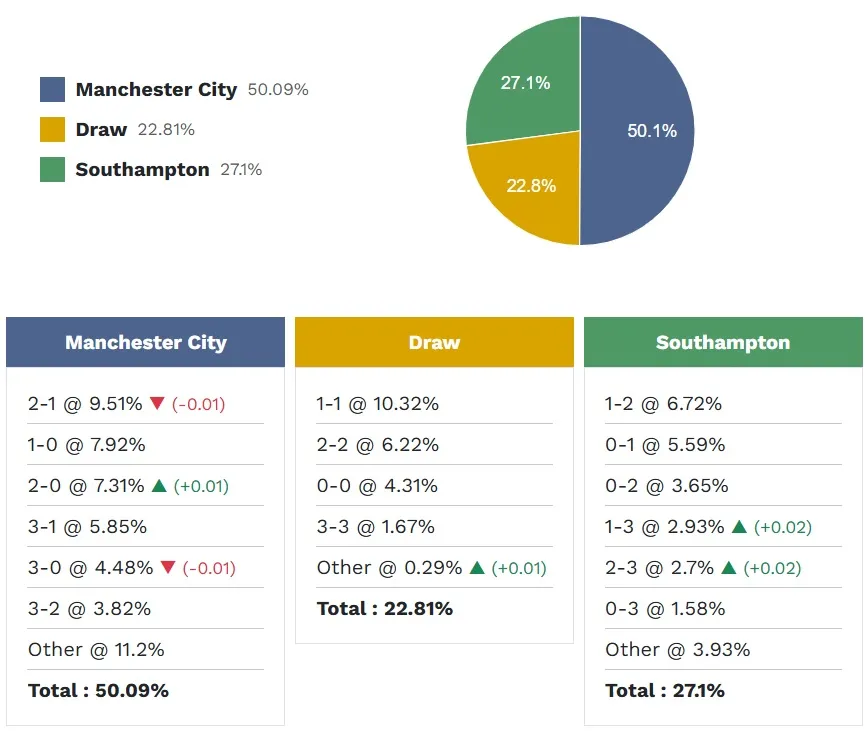Screen dimensions: 868x731
Task: Click the green up arrow beside 1-3
Action: (739, 527)
